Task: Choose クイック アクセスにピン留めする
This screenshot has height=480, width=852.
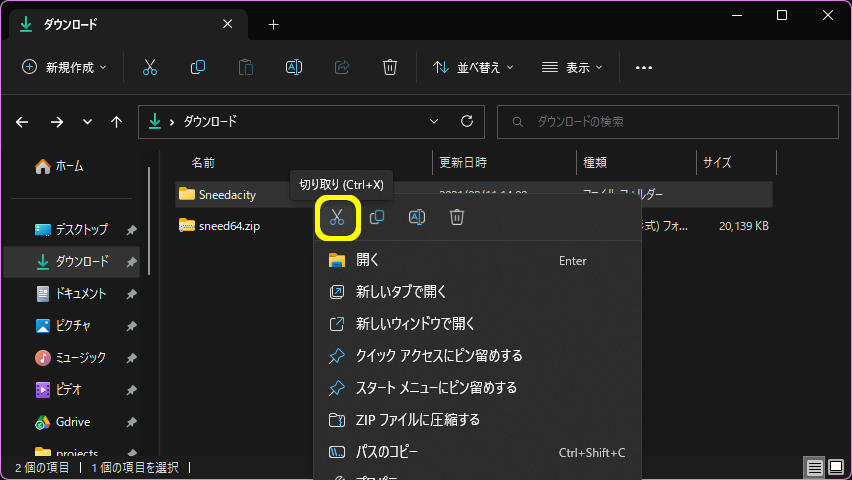Action: point(477,356)
